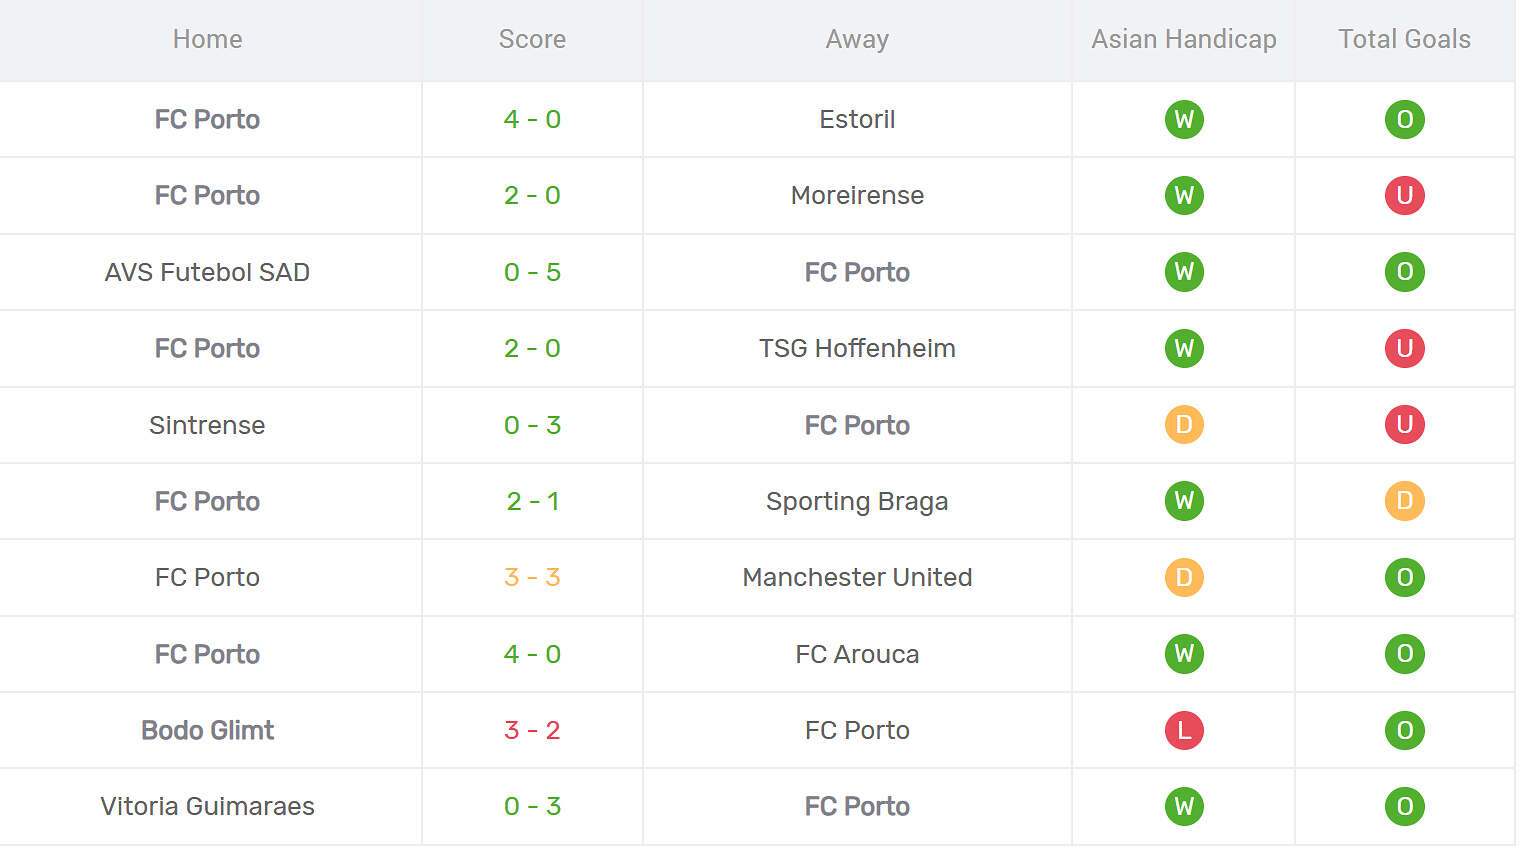Click the red U badge for TSG Hoffenheim match
Viewport: 1522px width, 850px height.
click(1404, 348)
